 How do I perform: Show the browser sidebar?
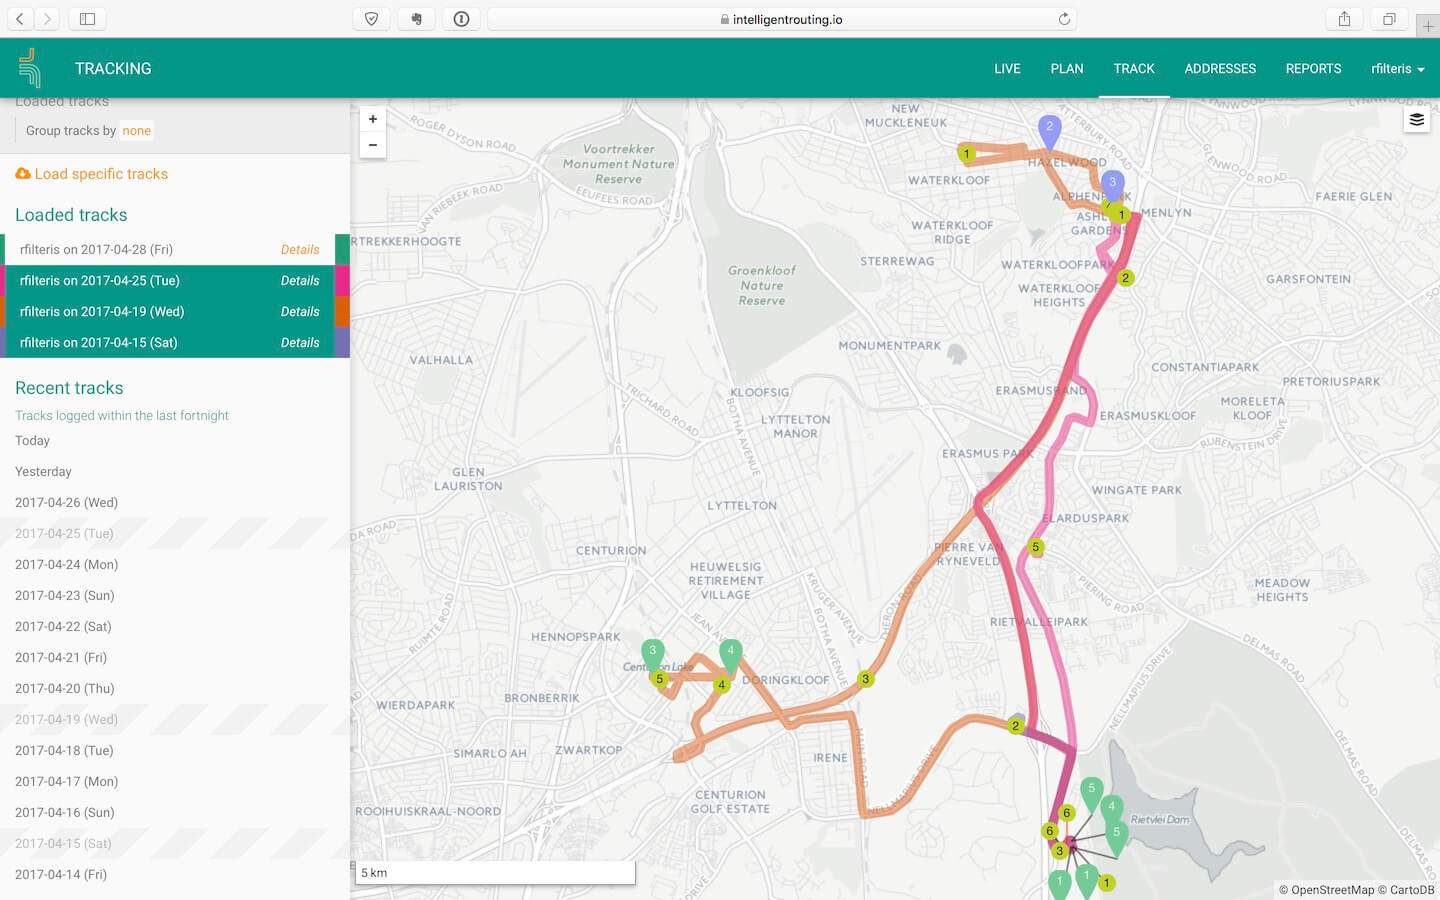coord(87,19)
